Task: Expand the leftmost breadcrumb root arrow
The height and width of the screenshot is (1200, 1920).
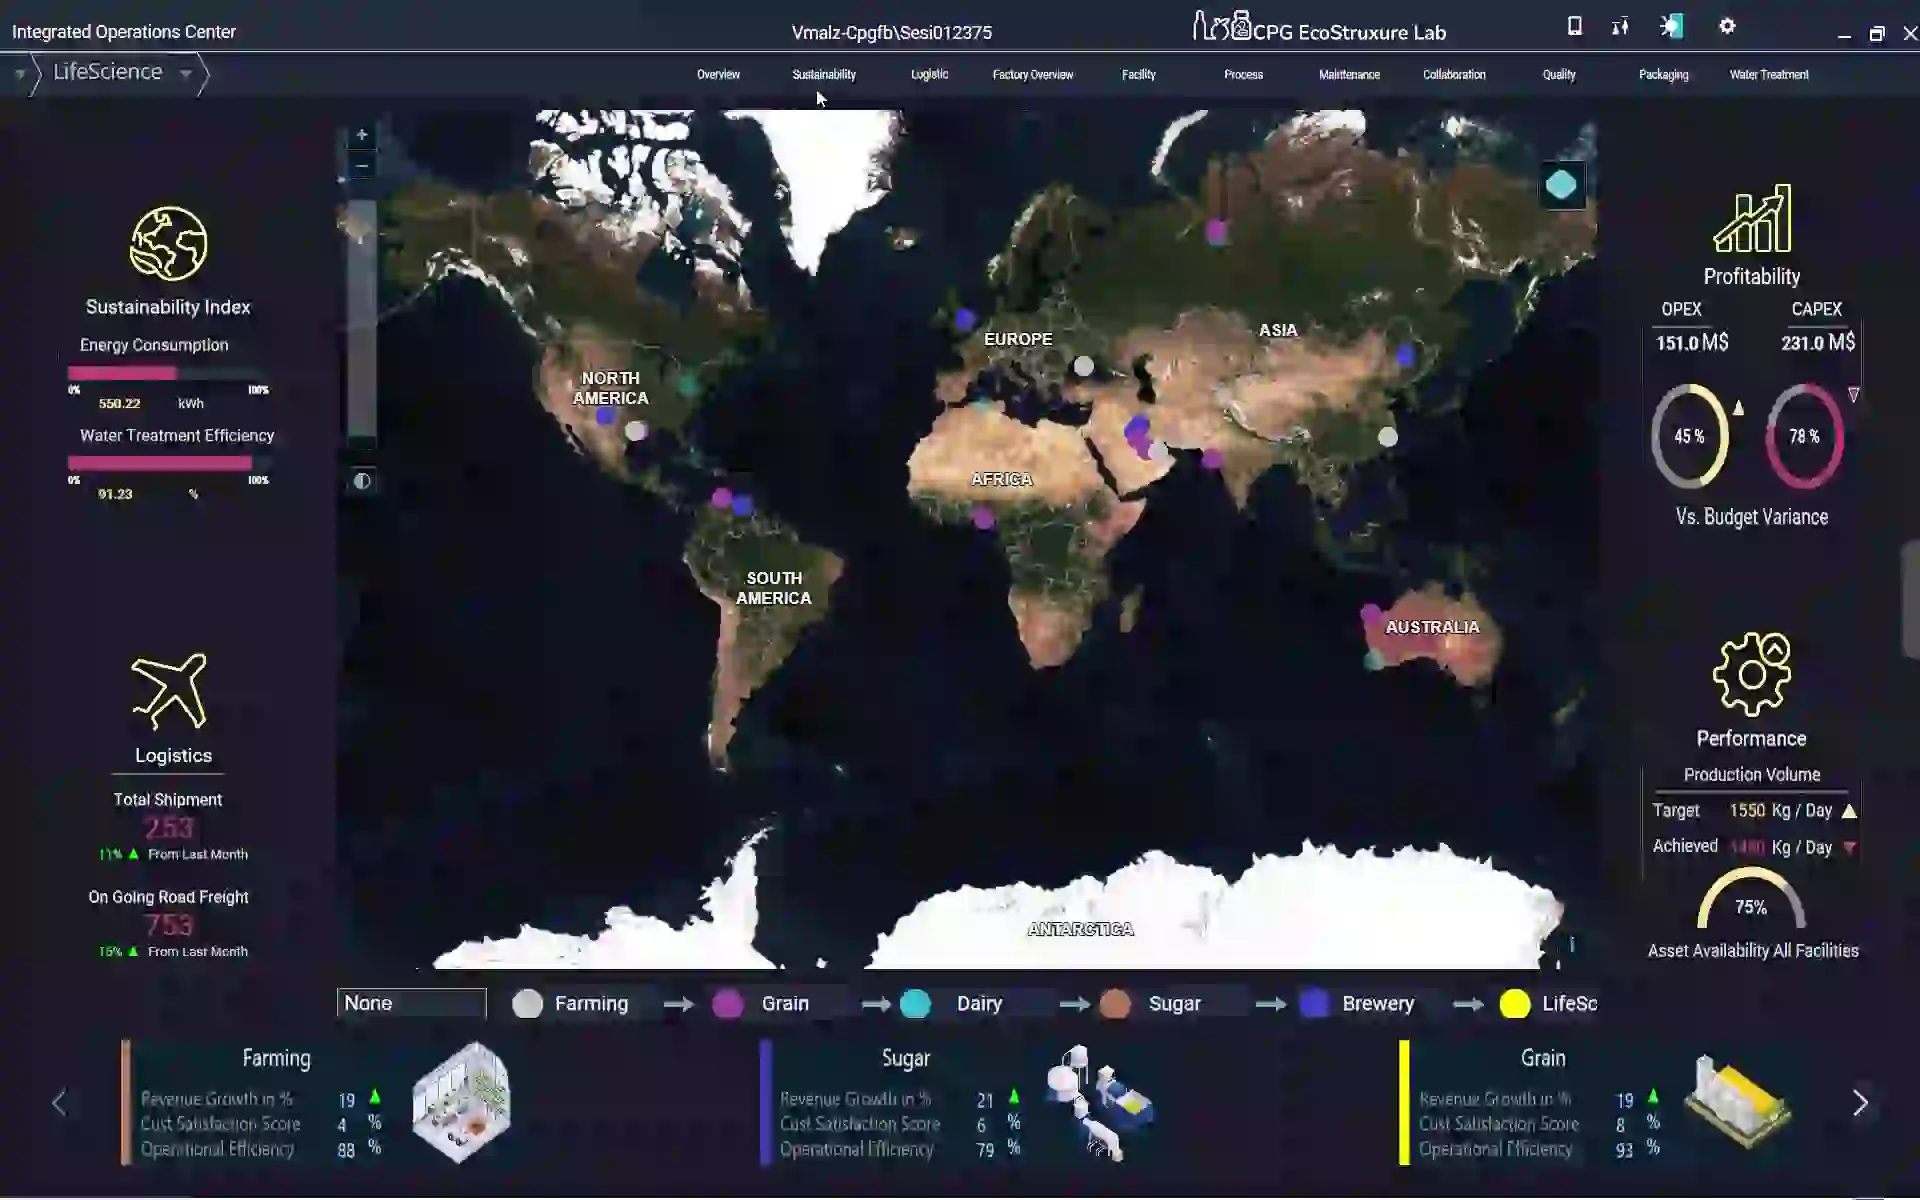Action: pos(19,74)
